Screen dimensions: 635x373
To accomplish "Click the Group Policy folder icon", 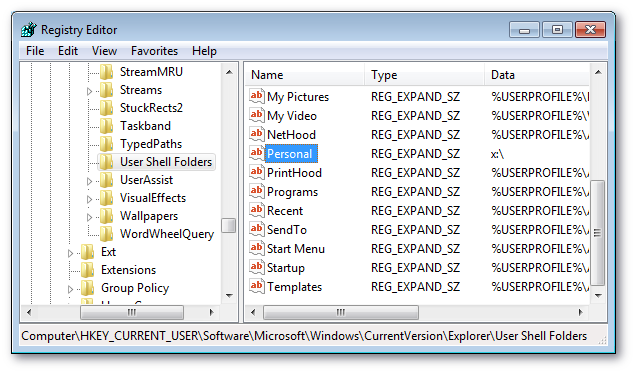I will coord(87,288).
